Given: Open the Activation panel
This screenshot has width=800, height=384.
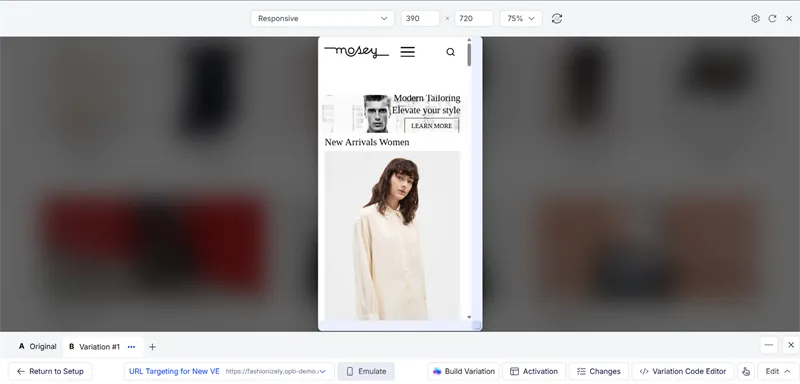Looking at the screenshot, I should point(534,371).
